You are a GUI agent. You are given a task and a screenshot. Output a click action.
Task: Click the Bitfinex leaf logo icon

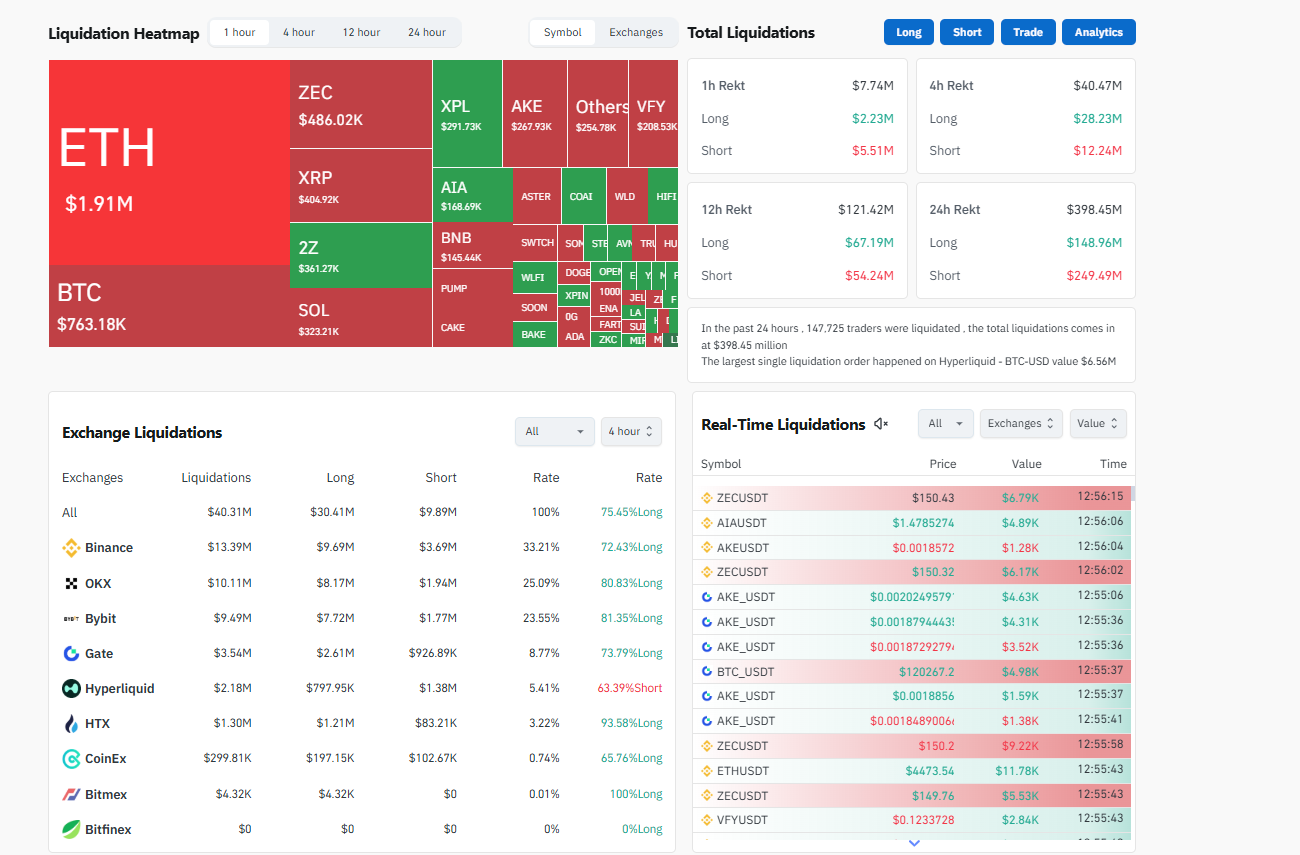point(71,829)
